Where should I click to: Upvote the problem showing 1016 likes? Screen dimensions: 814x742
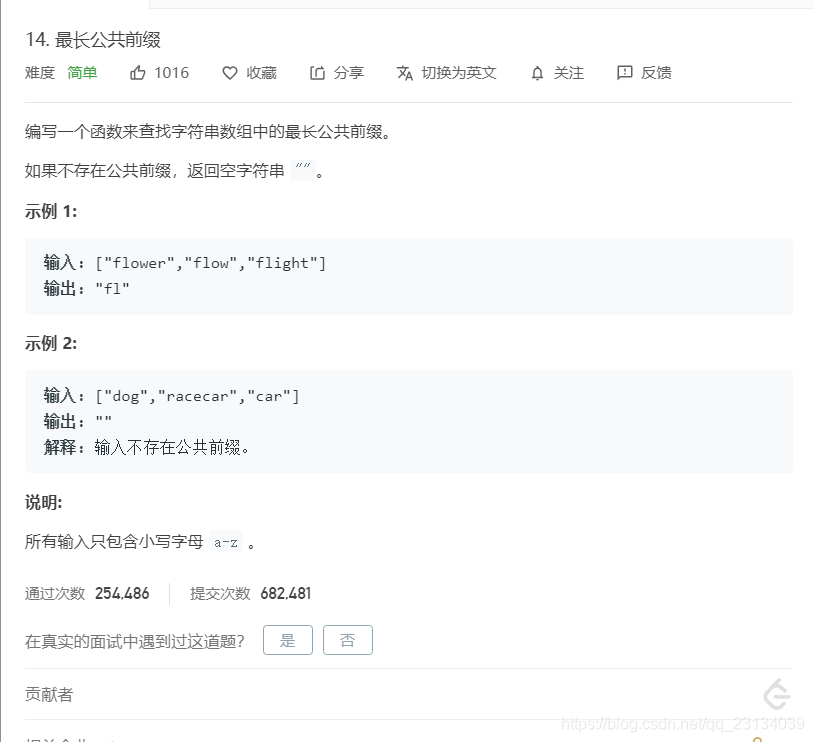click(158, 72)
